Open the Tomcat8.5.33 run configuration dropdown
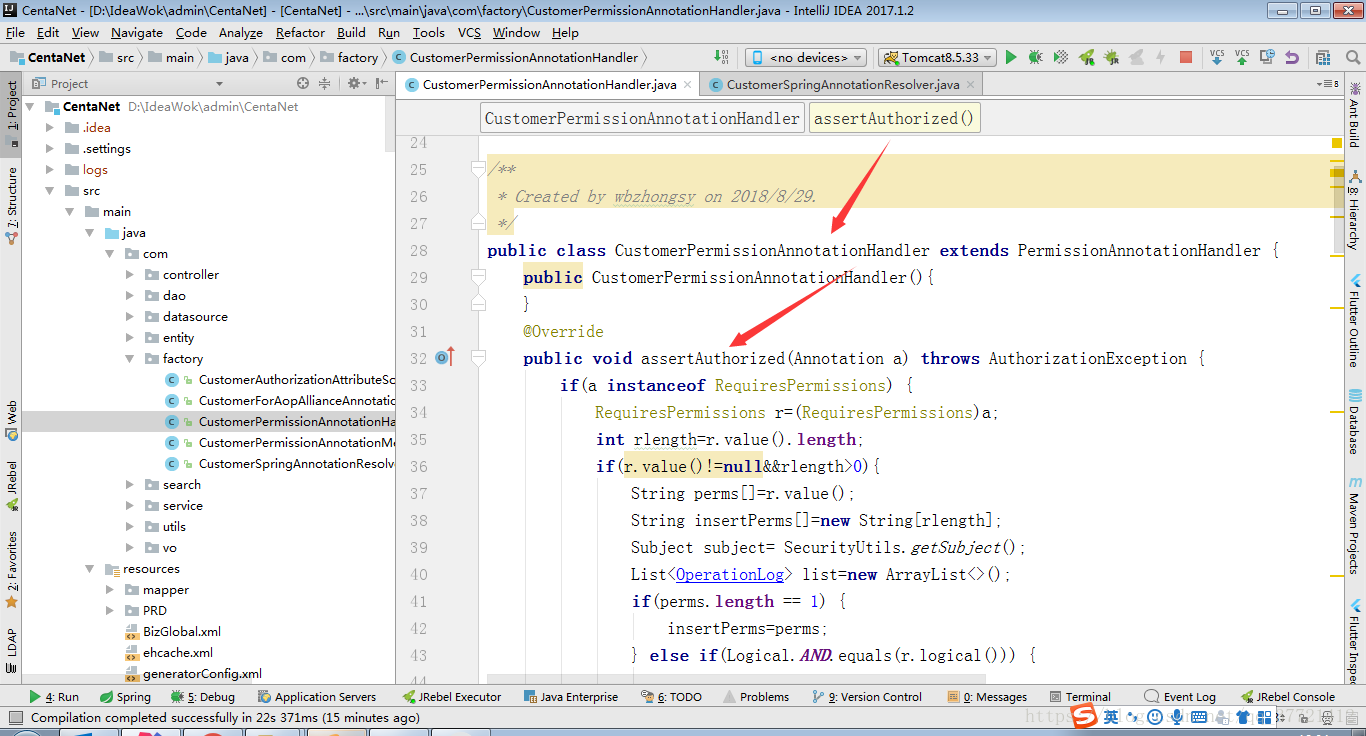 pos(938,58)
